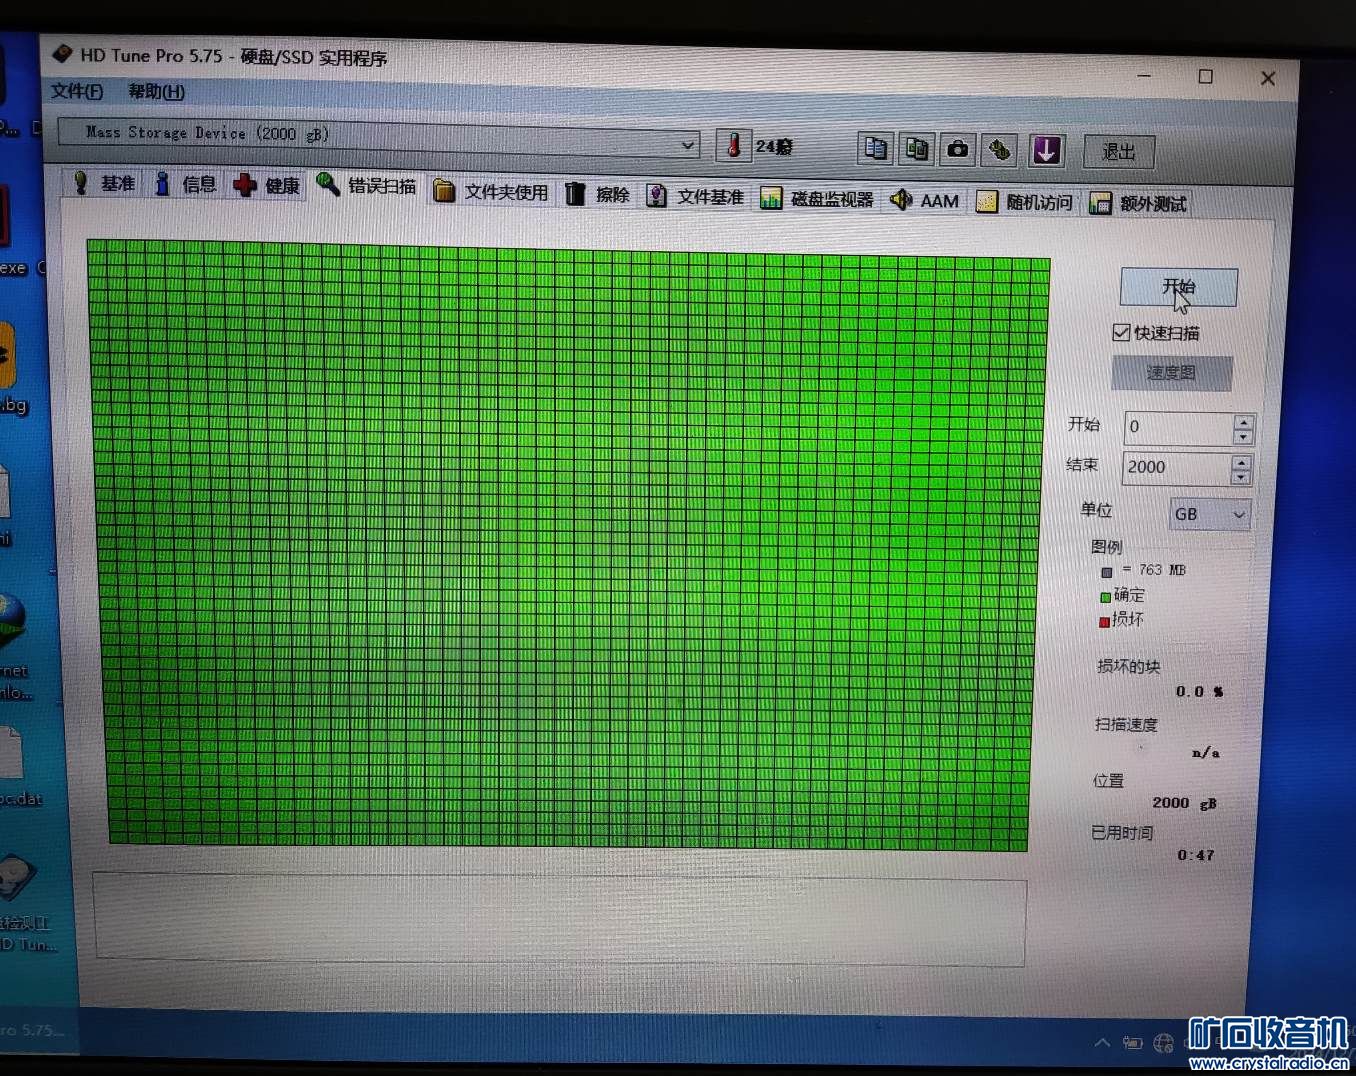Click the 结束 end value field
Viewport: 1356px width, 1076px height.
tap(1176, 467)
